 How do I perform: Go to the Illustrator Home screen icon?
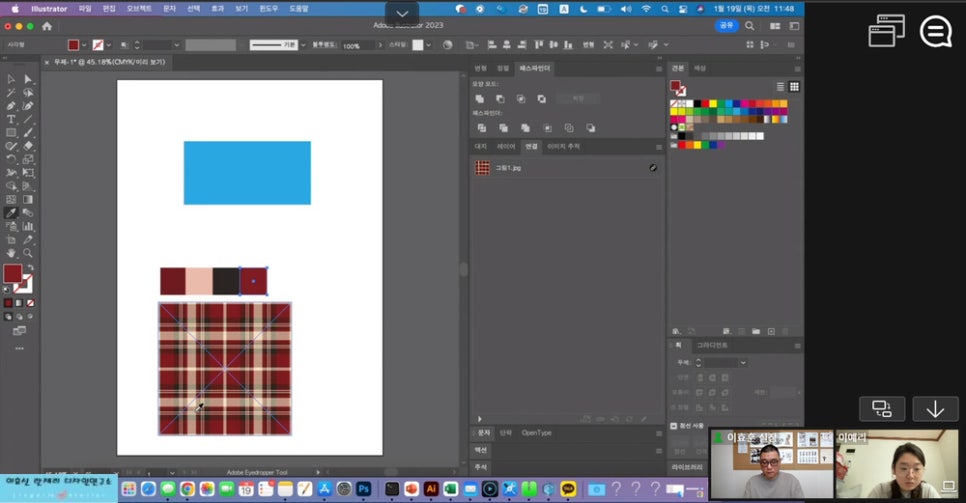tap(47, 26)
